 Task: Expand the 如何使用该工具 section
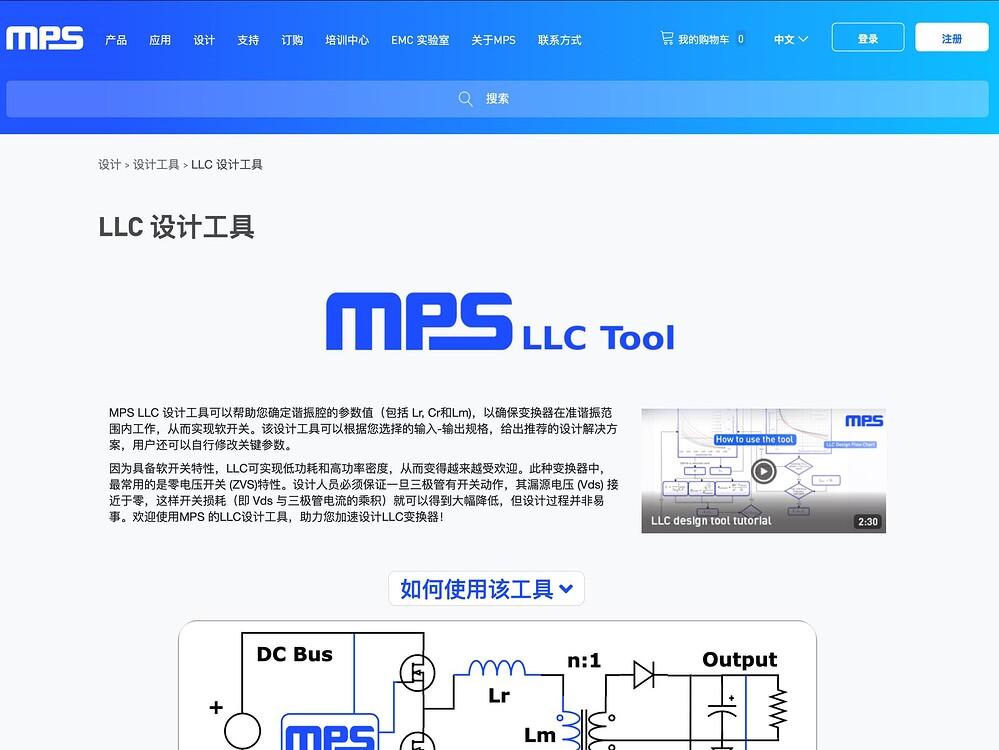point(486,588)
